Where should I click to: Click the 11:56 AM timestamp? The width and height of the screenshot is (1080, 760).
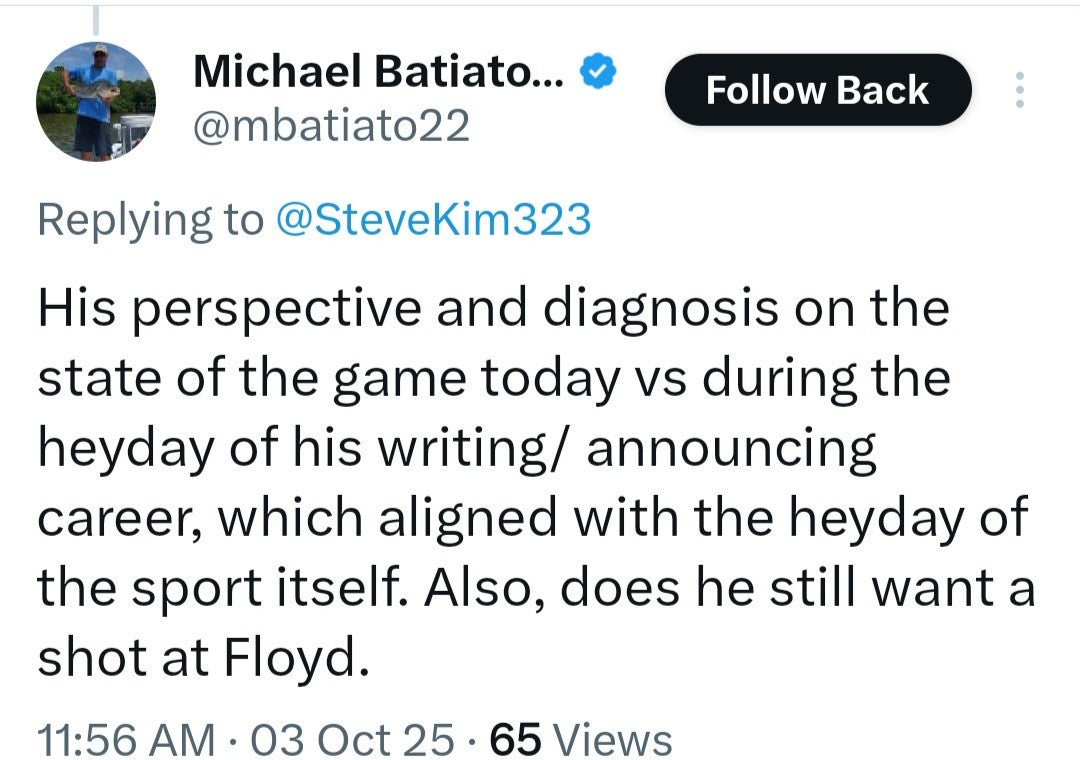click(x=125, y=740)
